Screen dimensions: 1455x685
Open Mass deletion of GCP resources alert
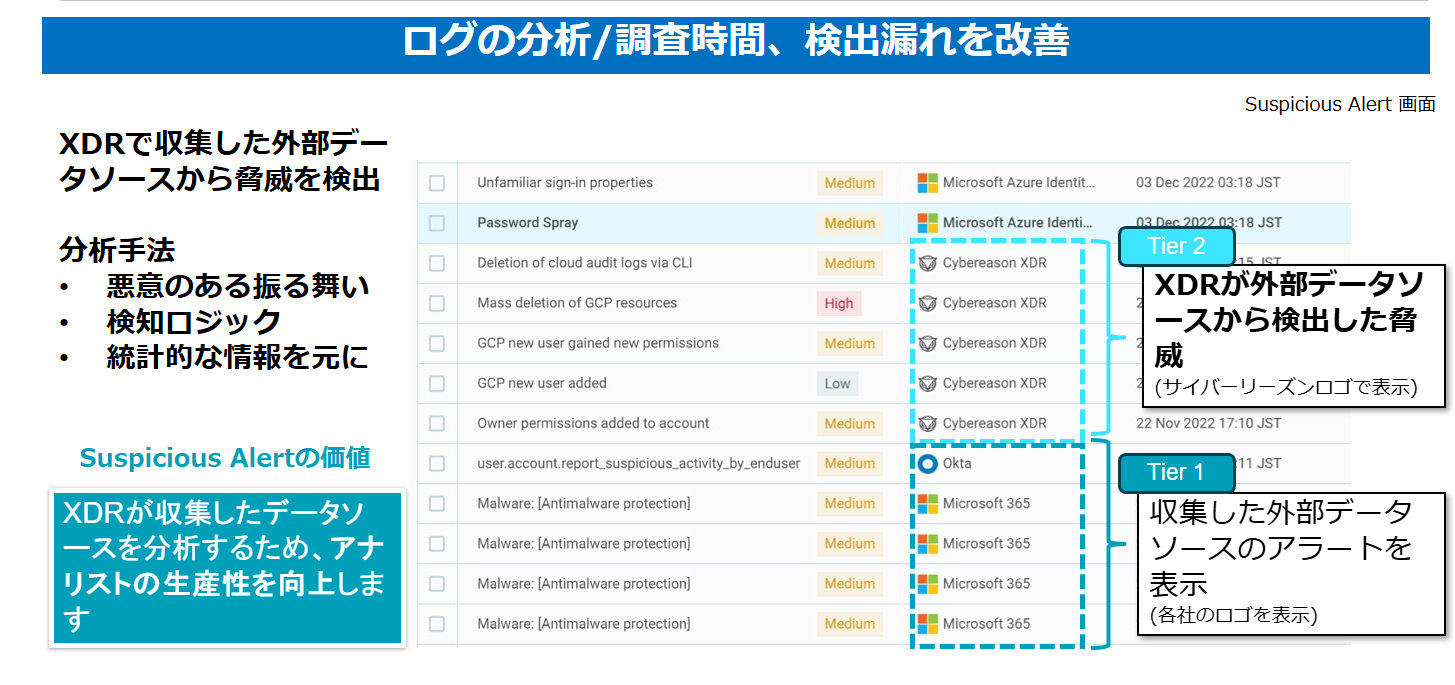[x=577, y=303]
